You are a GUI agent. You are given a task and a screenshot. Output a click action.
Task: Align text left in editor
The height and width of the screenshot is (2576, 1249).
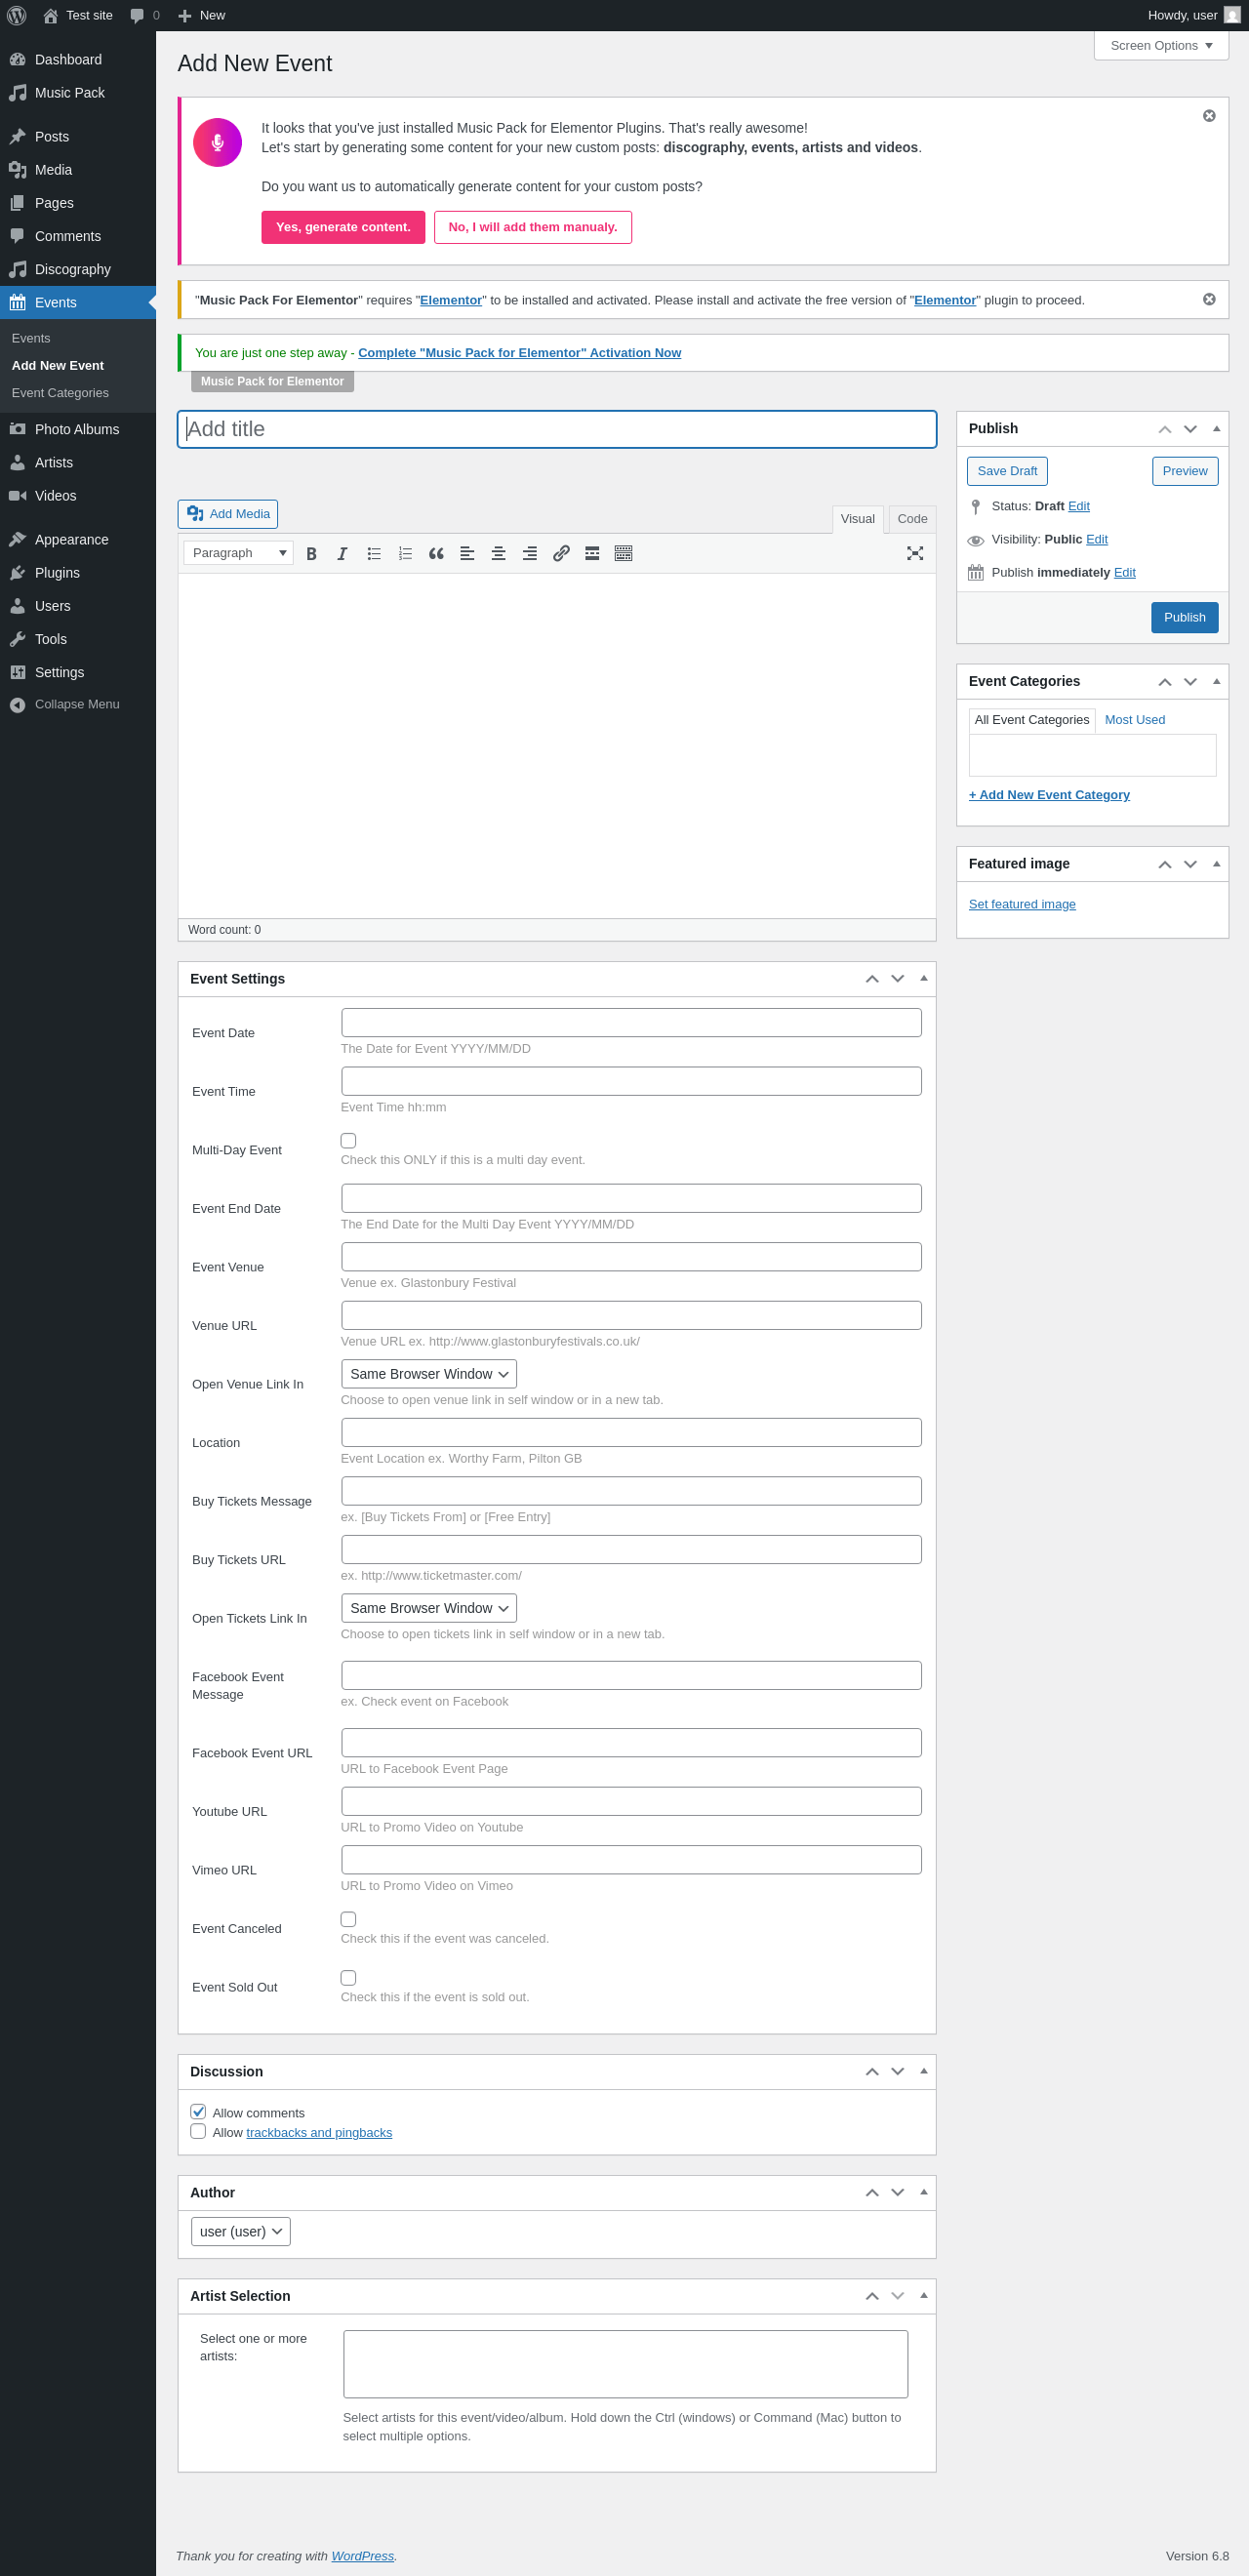point(467,553)
